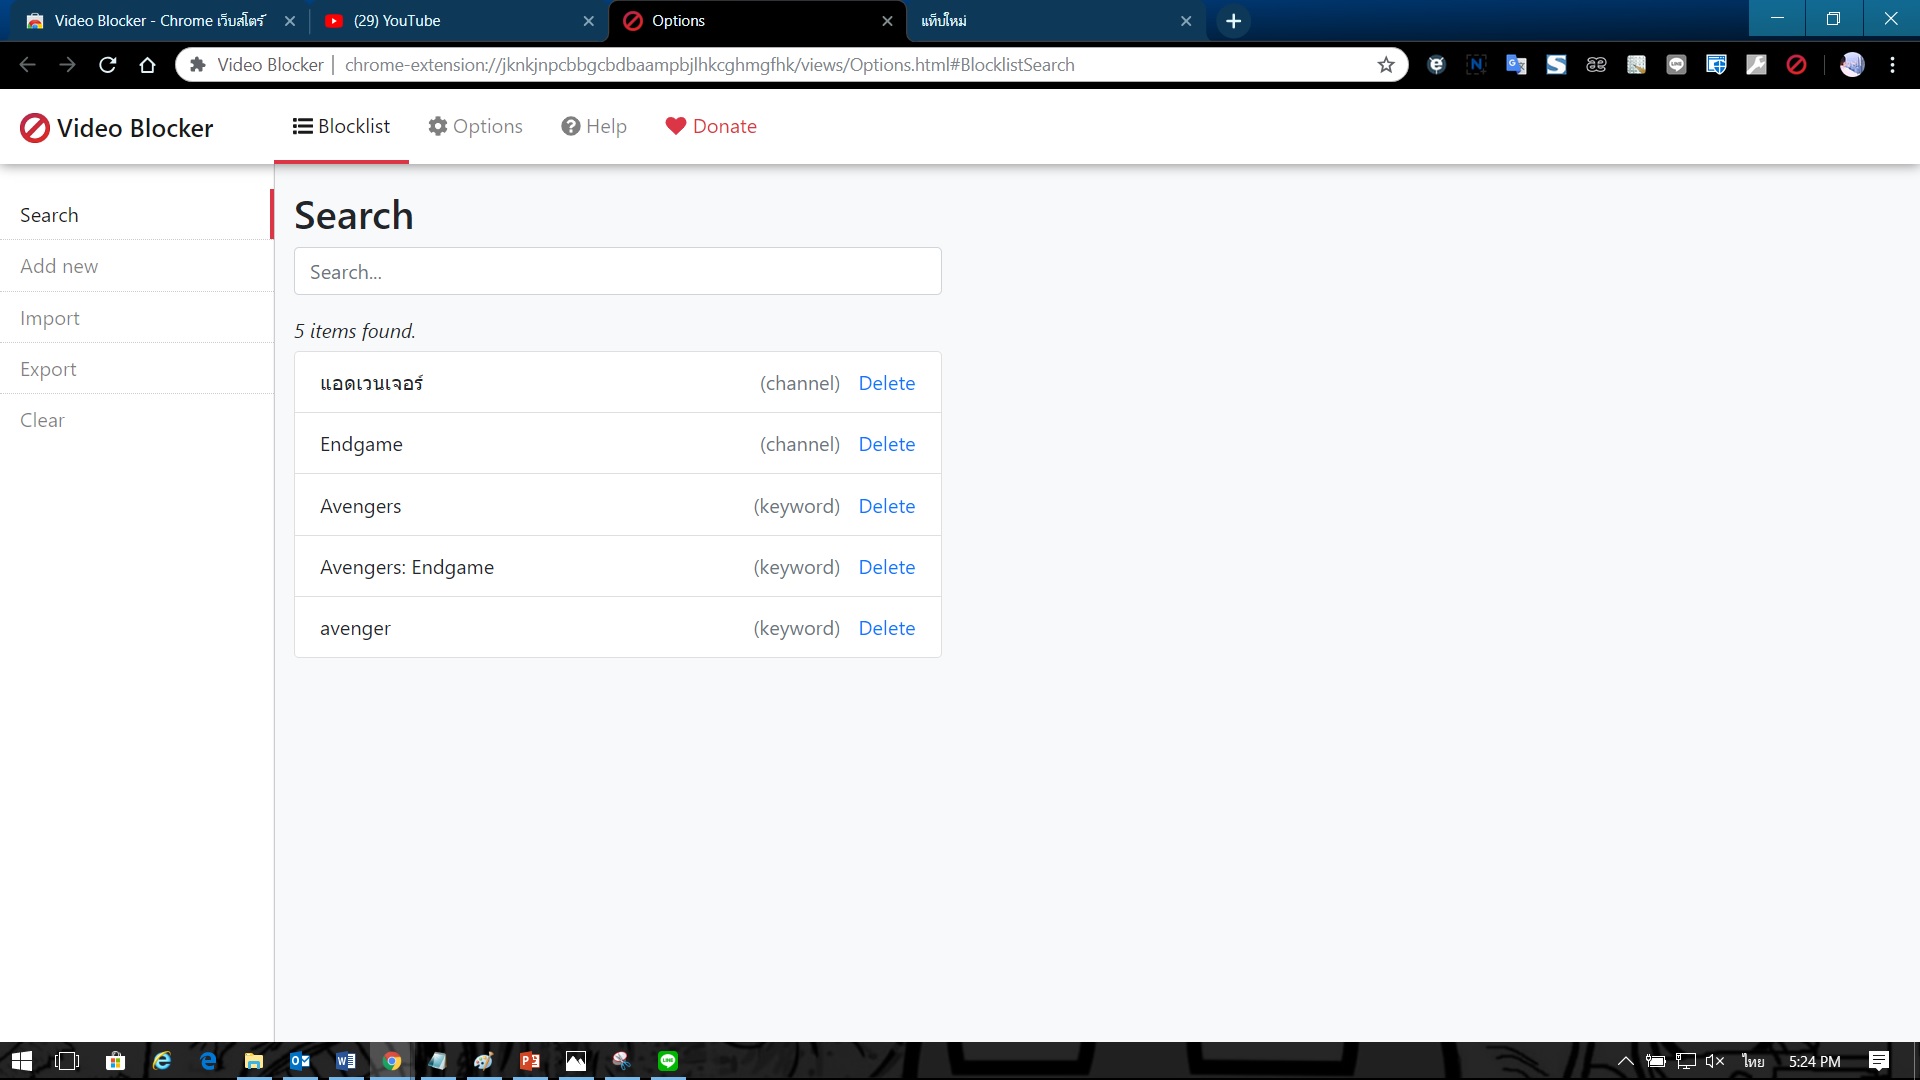Open the Help tab
This screenshot has width=1920, height=1080.
[594, 126]
